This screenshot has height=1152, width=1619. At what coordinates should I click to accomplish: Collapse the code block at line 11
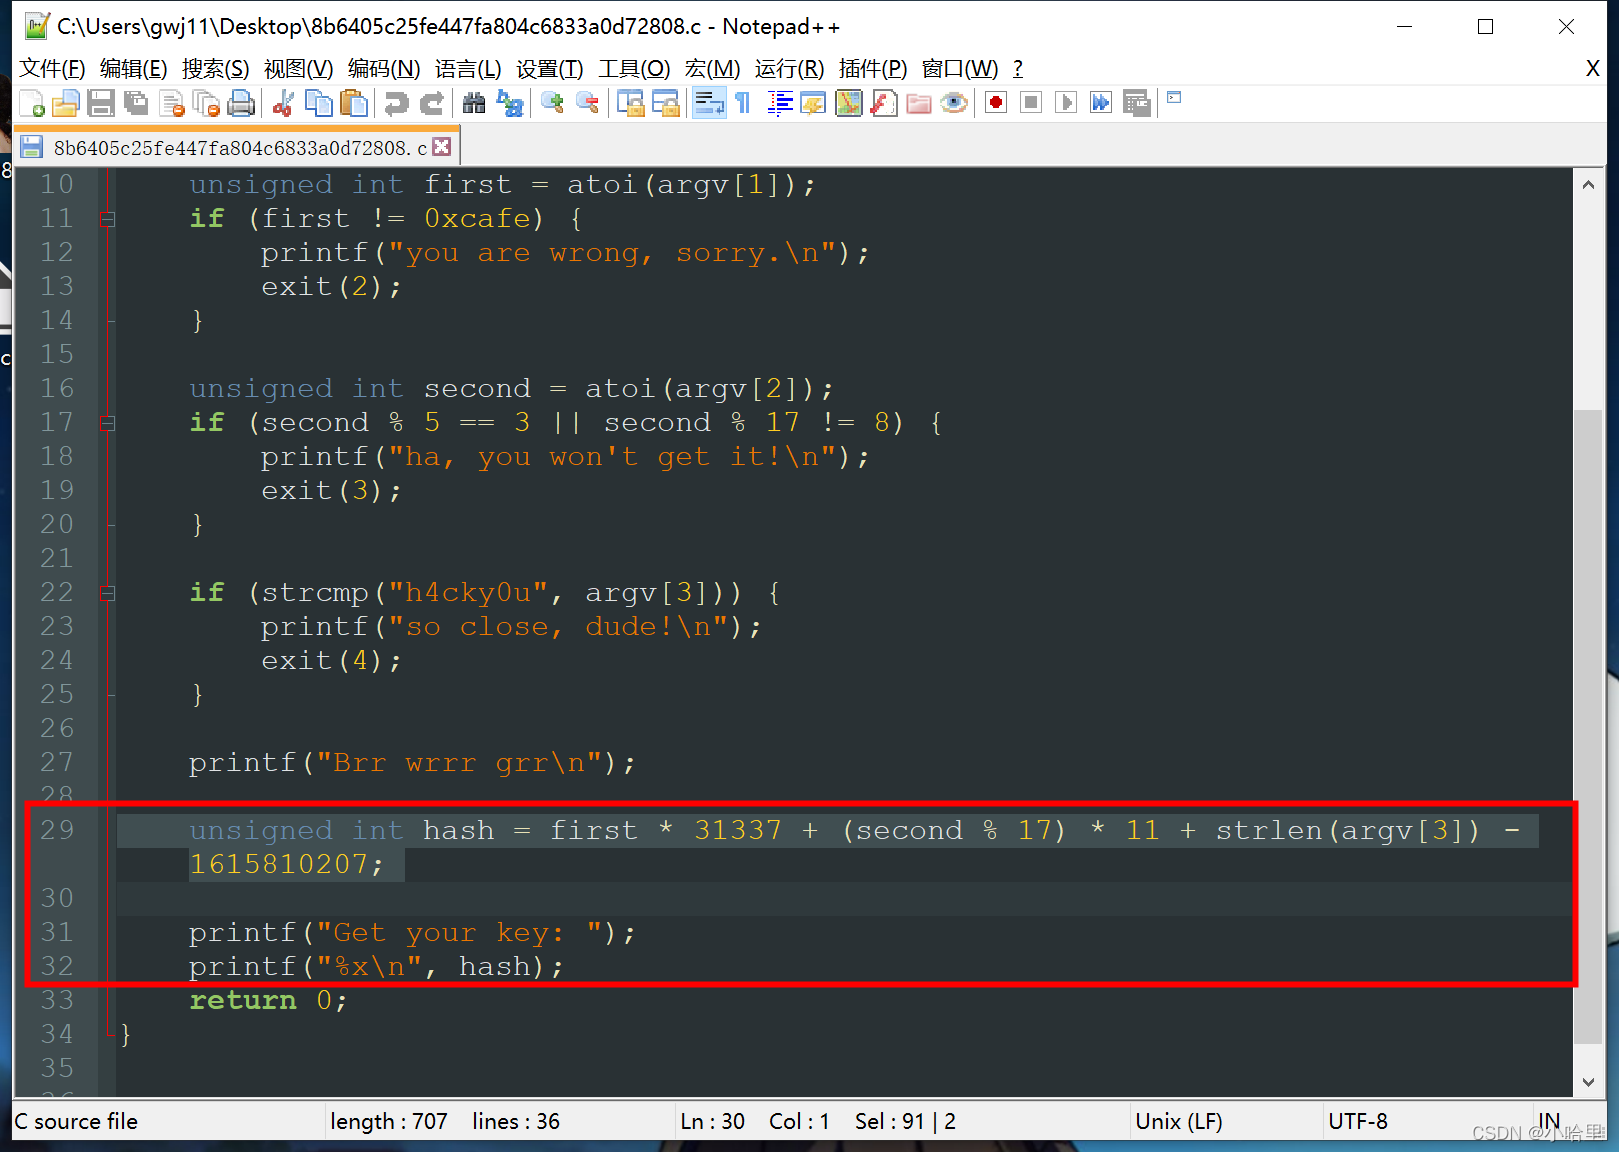107,219
